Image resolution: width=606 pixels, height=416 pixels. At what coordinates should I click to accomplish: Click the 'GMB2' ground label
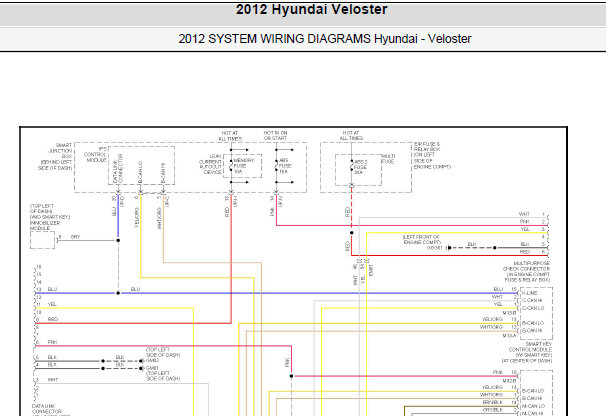click(153, 360)
